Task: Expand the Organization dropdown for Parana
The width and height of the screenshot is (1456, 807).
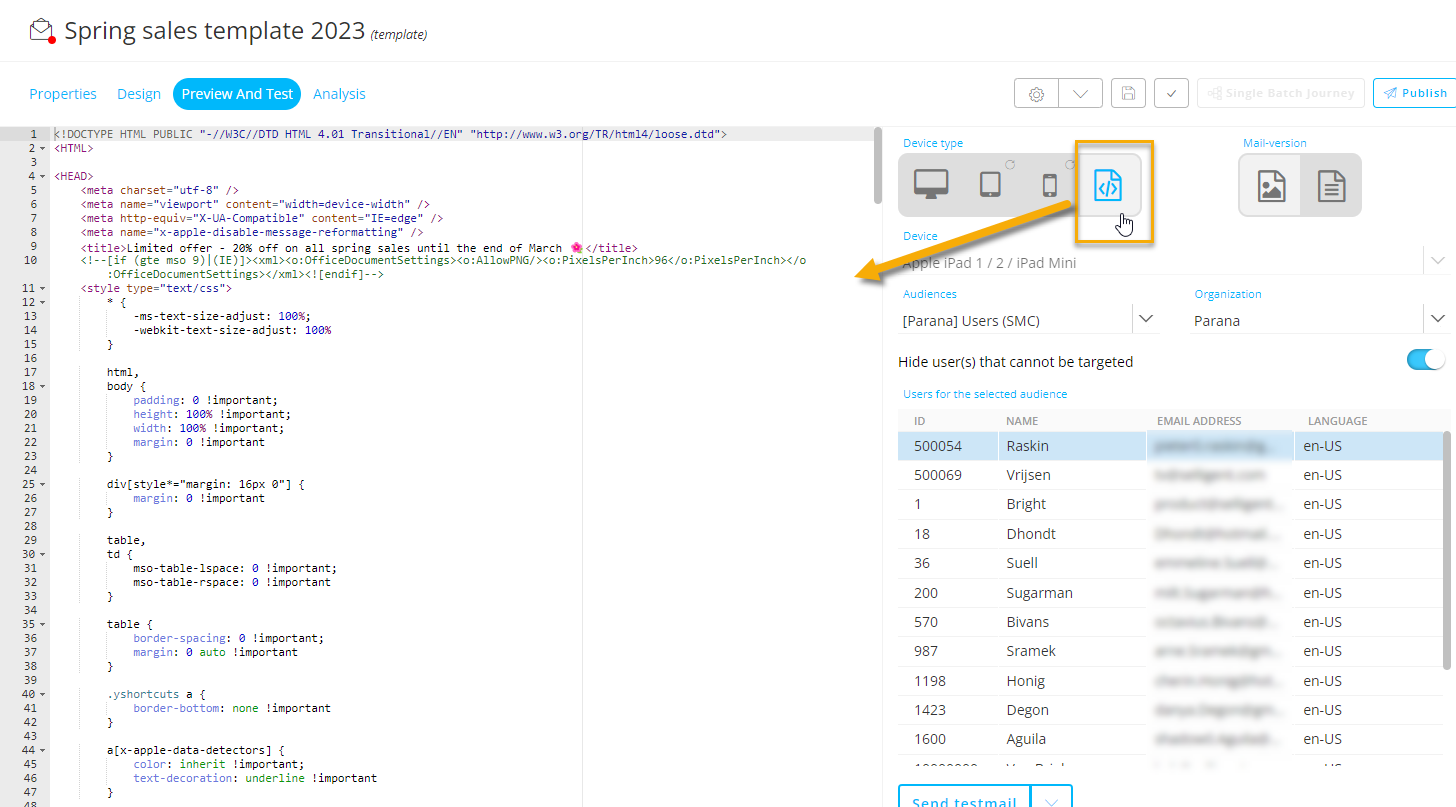Action: [x=1437, y=319]
